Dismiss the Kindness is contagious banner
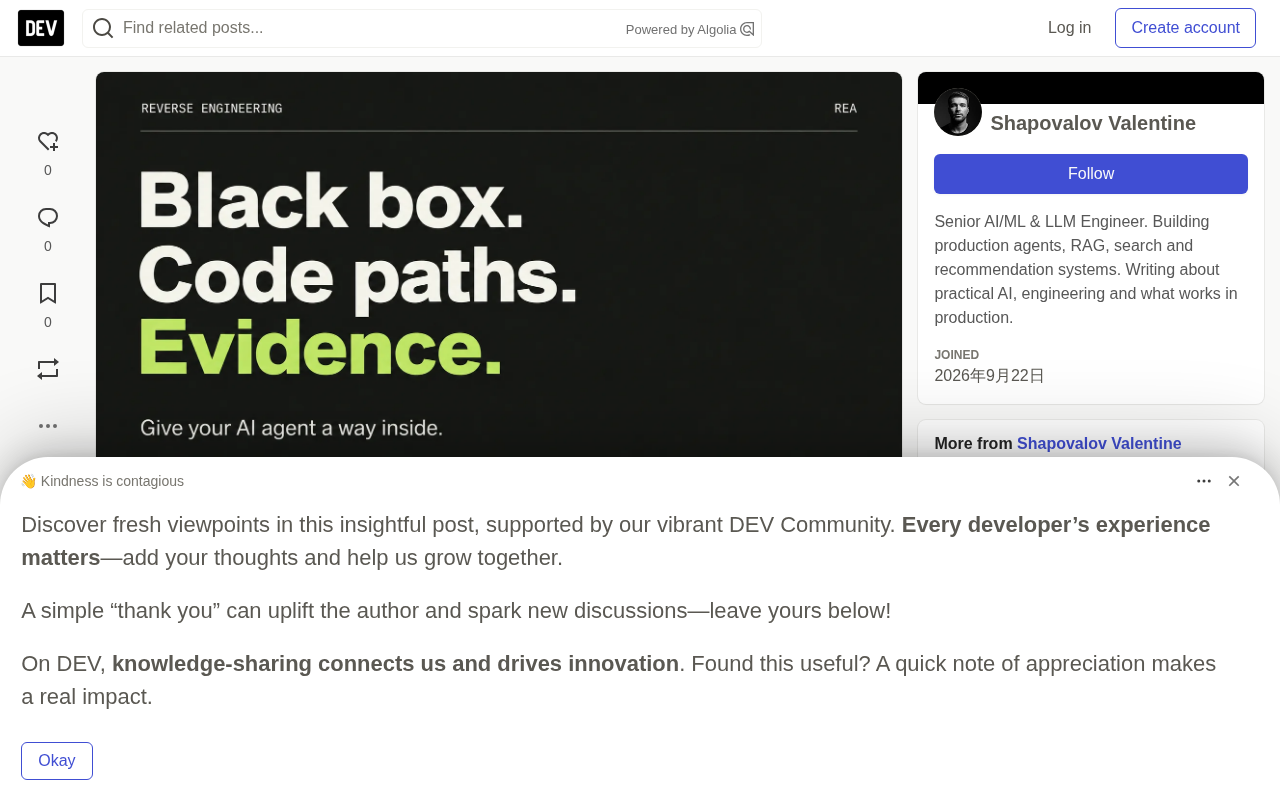The image size is (1280, 800). [x=1234, y=481]
